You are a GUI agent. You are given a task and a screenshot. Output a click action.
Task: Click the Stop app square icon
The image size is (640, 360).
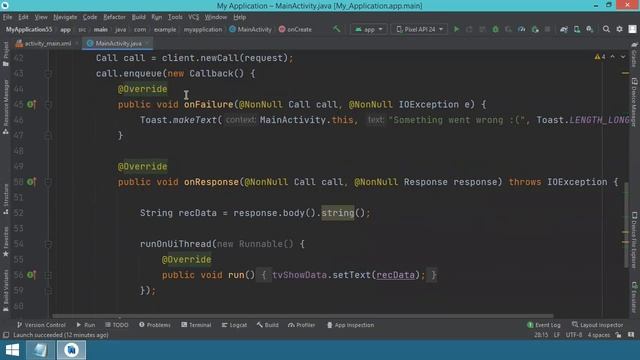click(547, 29)
